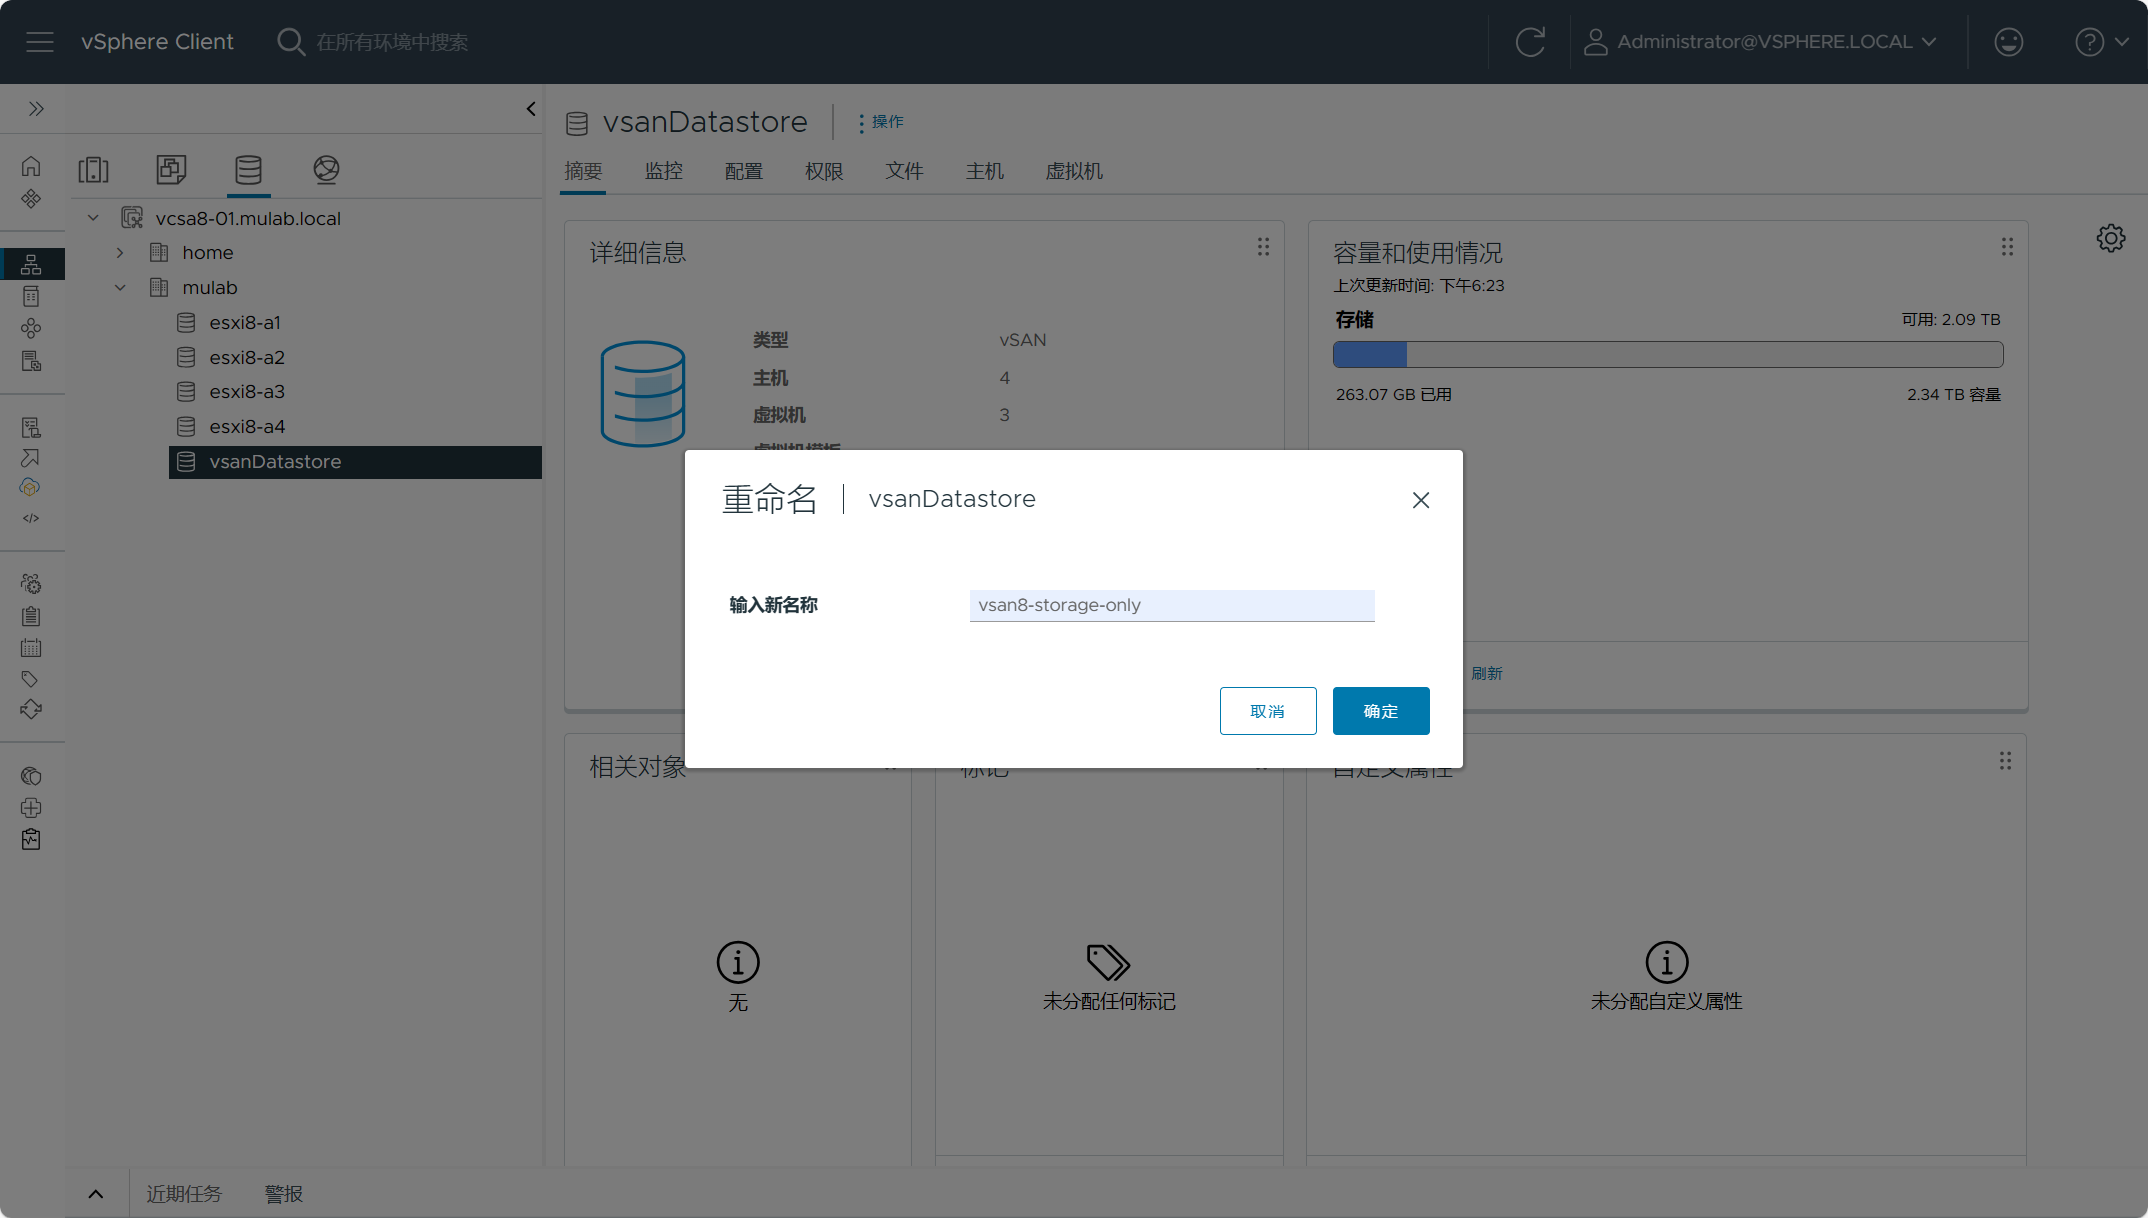
Task: Select home datacenter in the tree
Action: click(207, 252)
